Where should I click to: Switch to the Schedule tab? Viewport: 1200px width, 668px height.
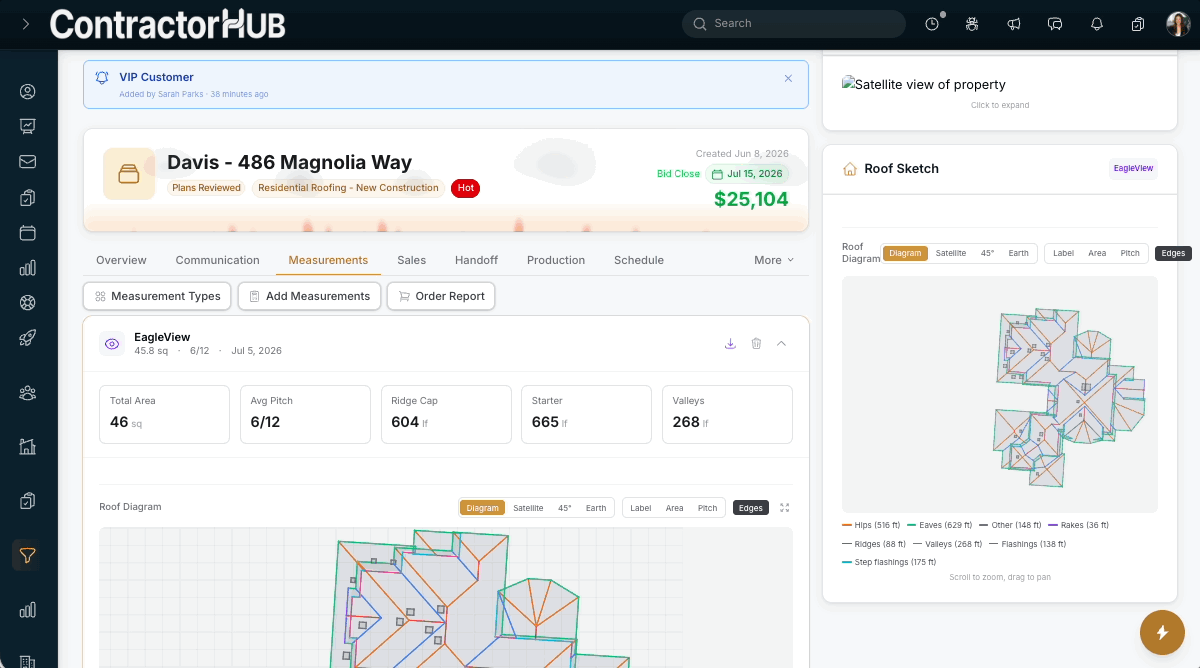(x=639, y=260)
